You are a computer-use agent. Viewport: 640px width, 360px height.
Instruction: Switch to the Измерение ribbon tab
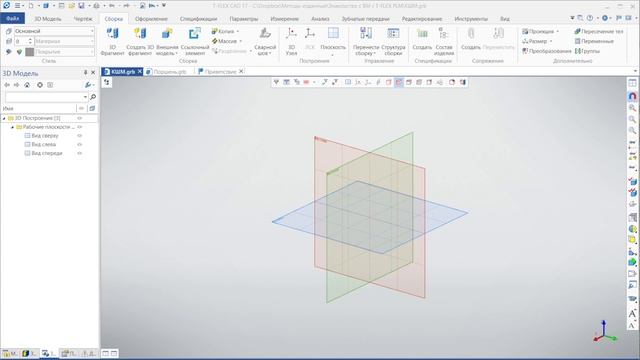click(x=284, y=19)
